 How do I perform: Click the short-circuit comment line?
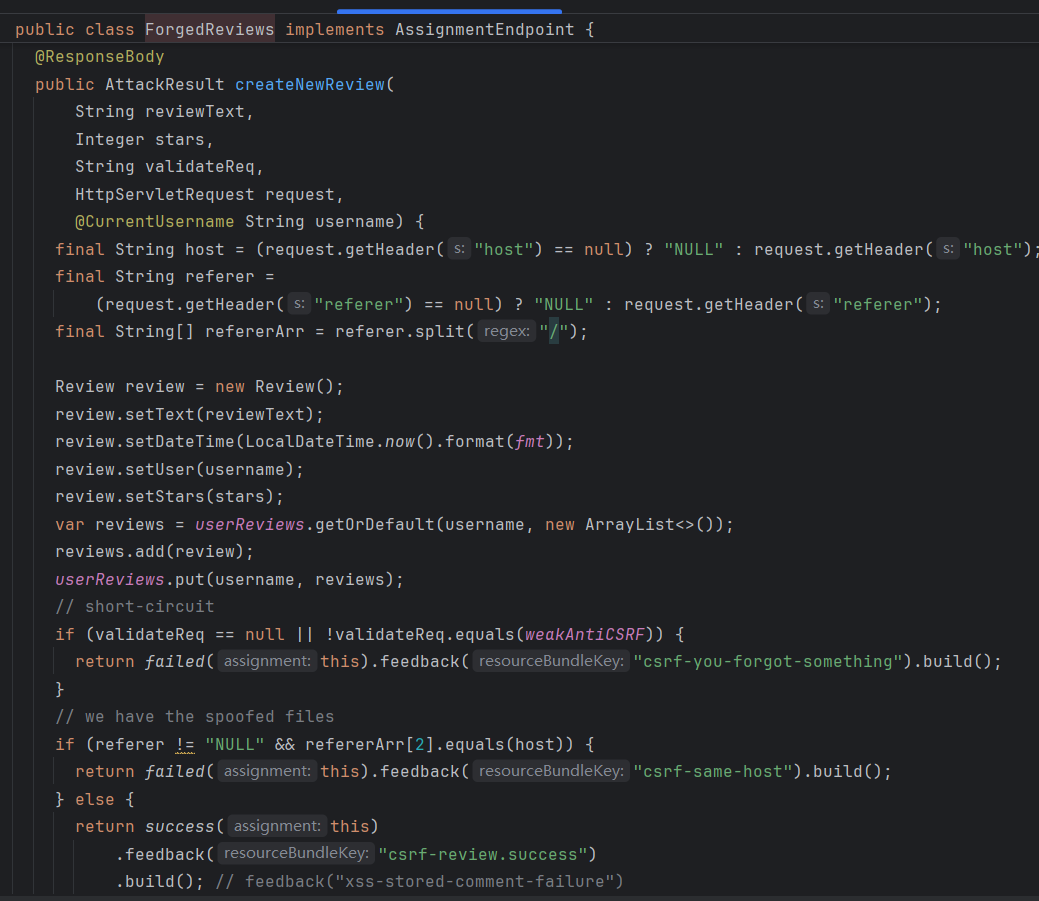click(134, 607)
